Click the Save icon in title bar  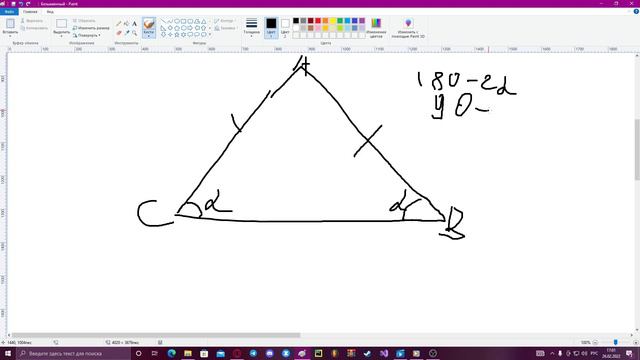(13, 4)
